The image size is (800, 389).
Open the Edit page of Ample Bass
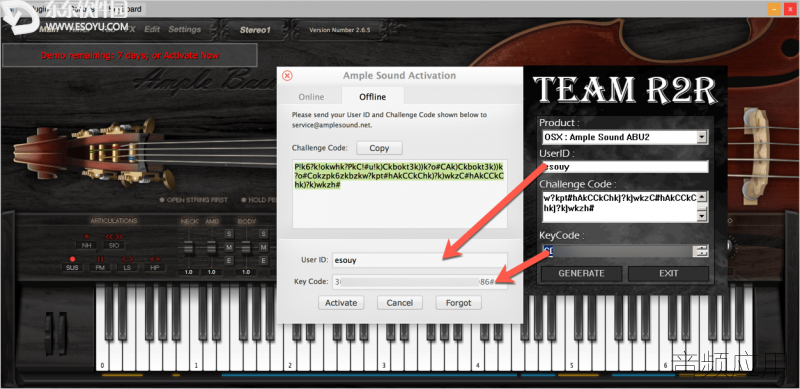click(152, 30)
